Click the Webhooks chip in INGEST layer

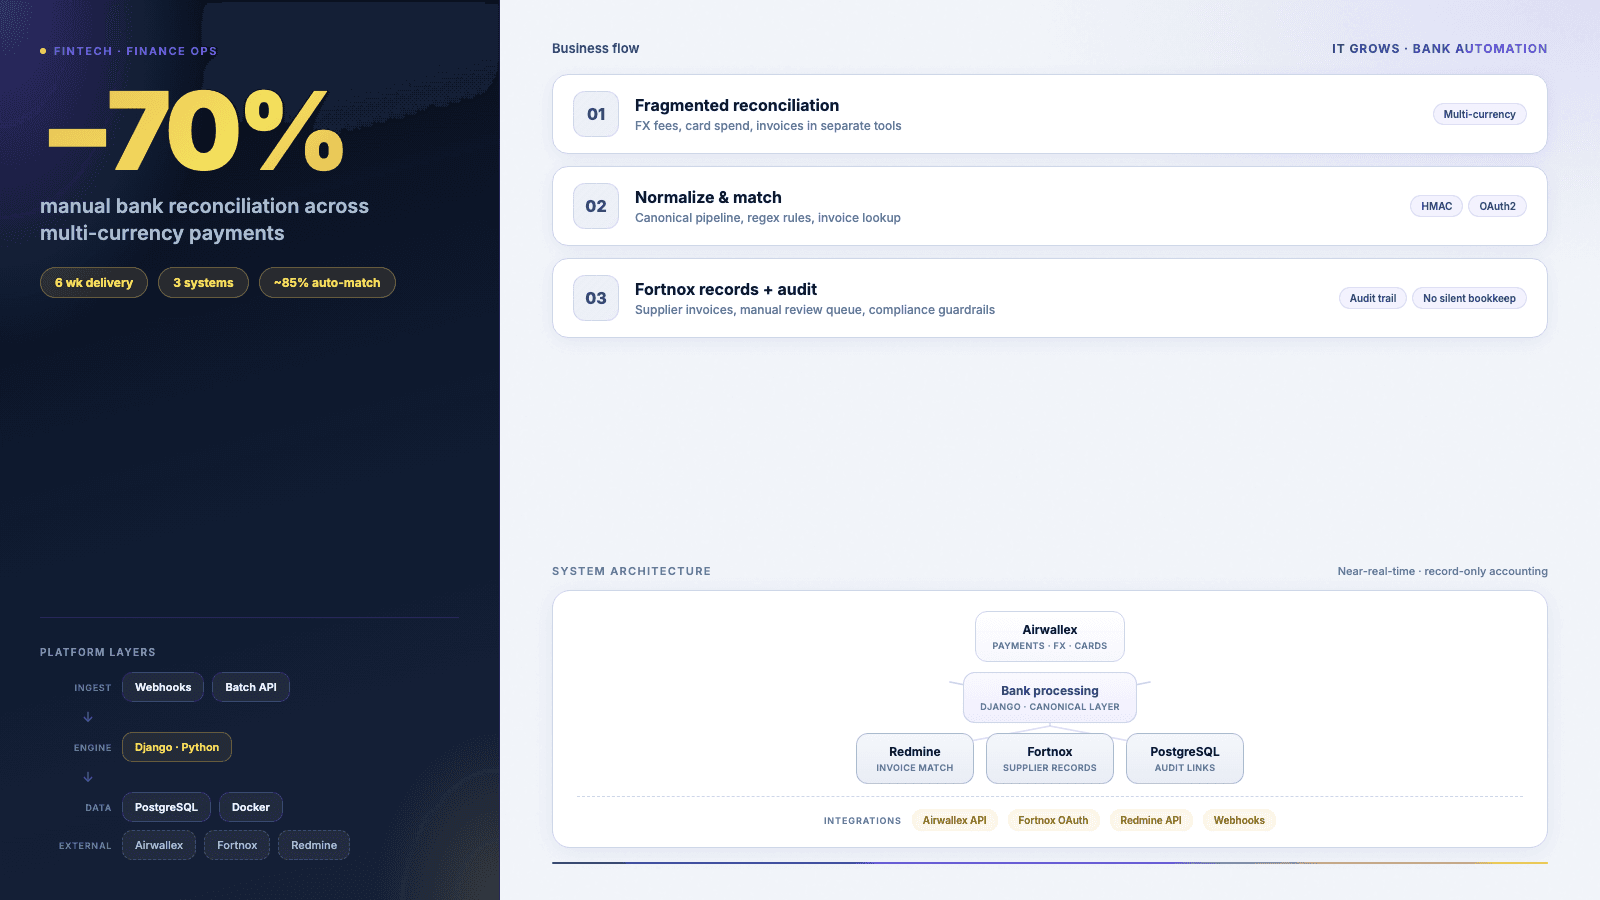[x=163, y=687]
